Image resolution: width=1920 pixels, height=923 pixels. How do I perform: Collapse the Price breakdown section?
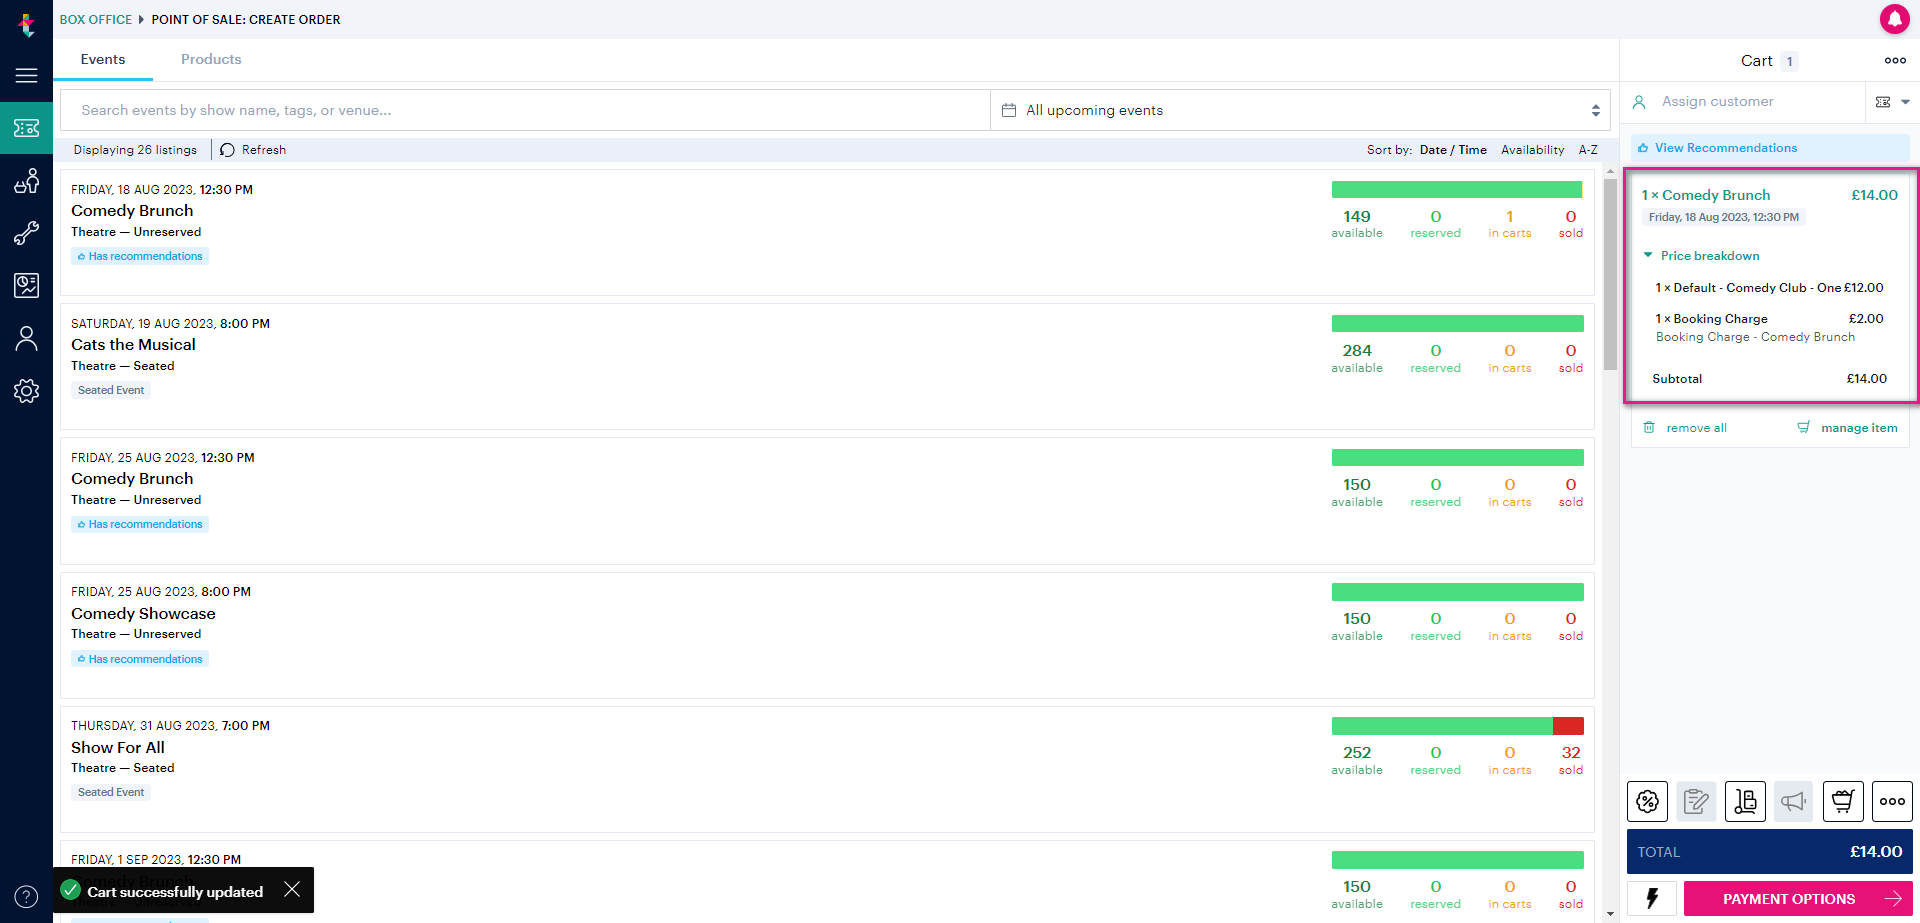[1648, 256]
